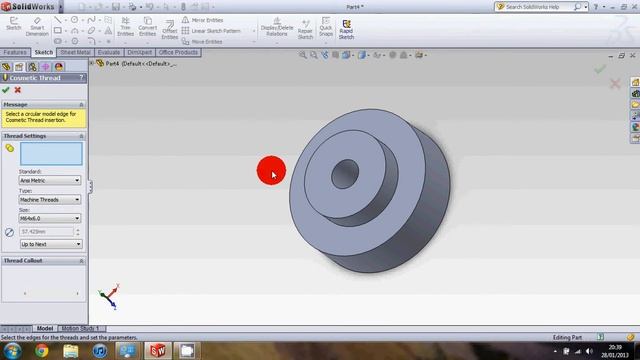The height and width of the screenshot is (360, 640).
Task: Open Windows Start button
Action: pyautogui.click(x=12, y=351)
